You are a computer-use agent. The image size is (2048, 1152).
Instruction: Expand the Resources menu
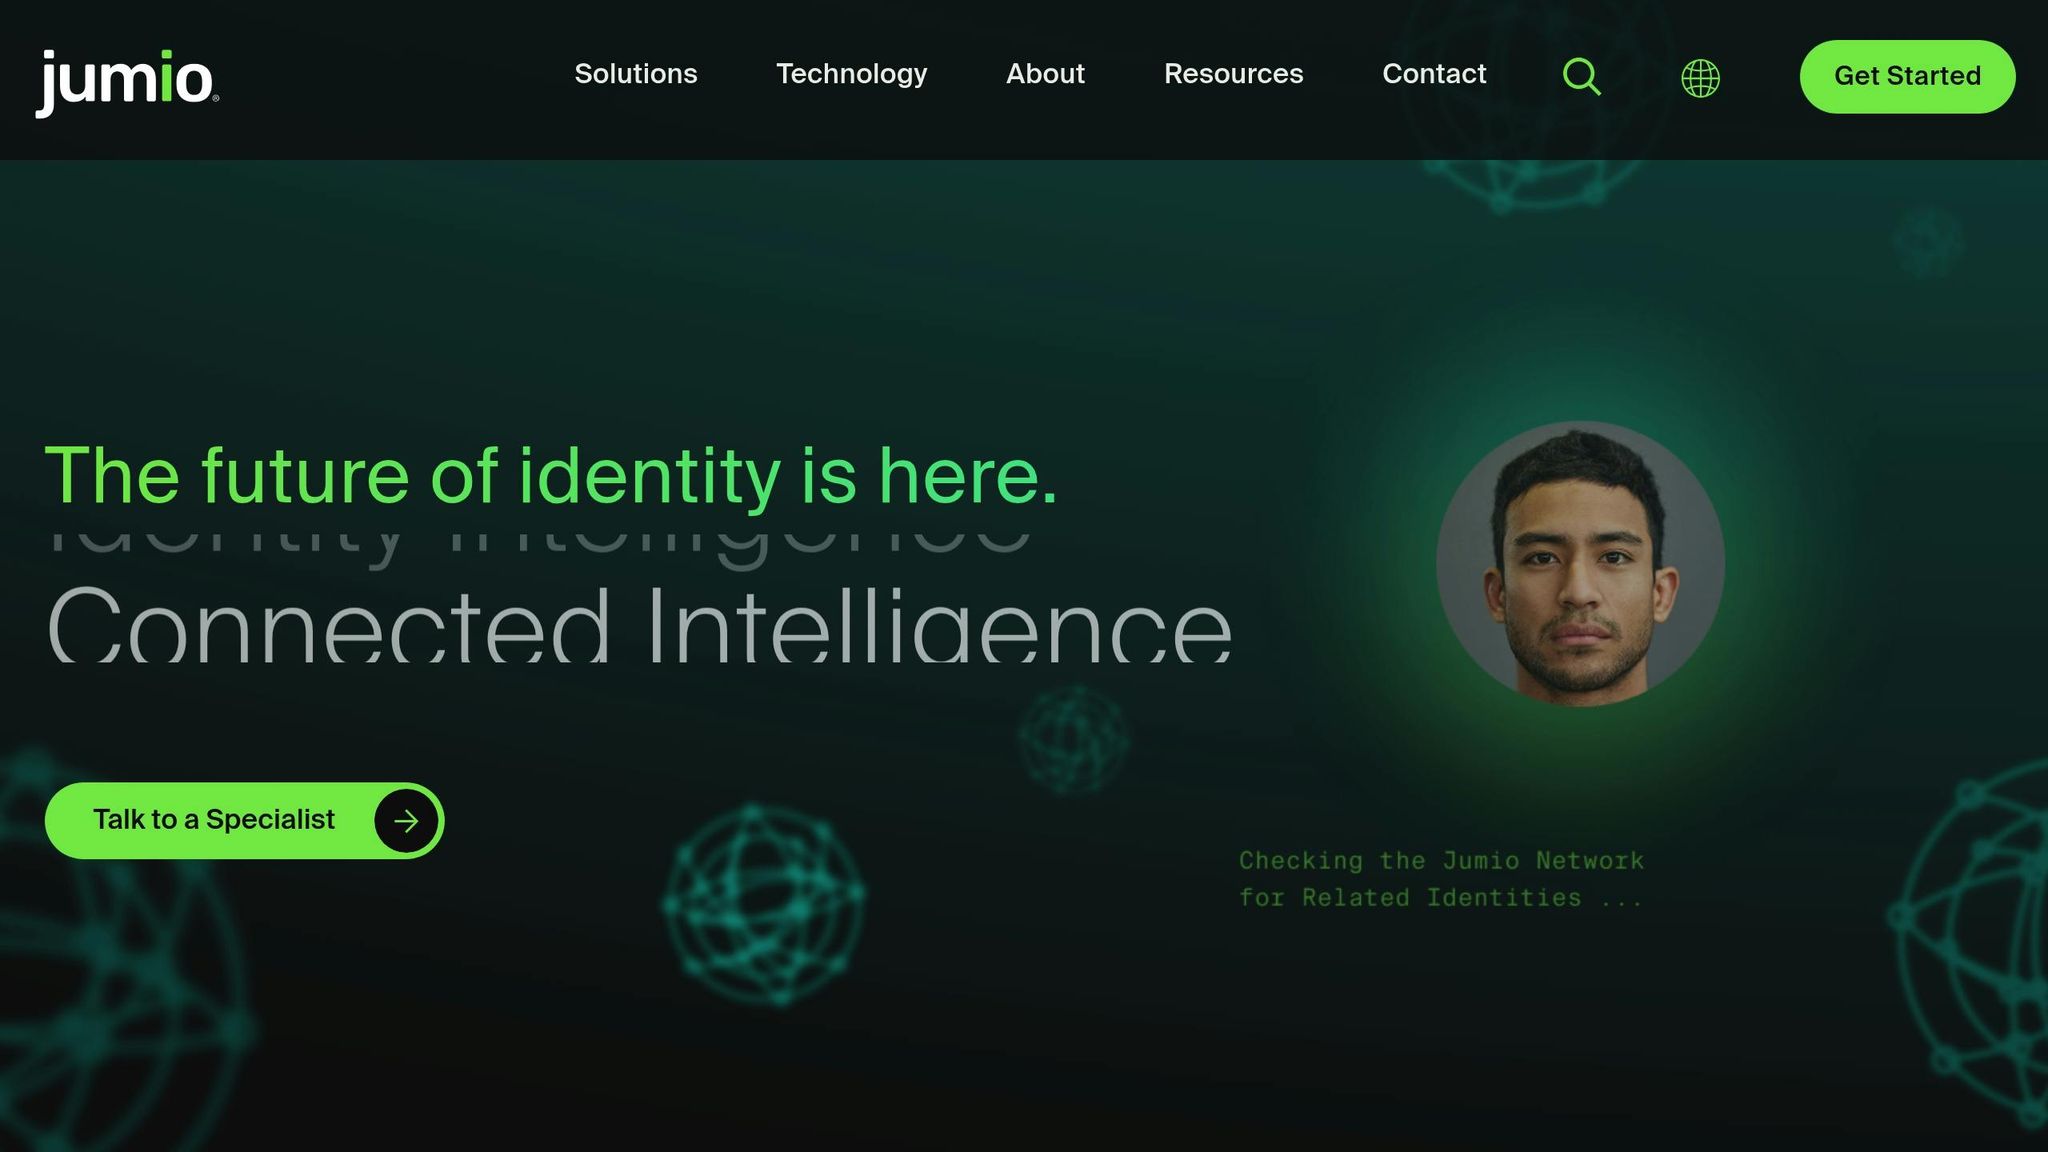[x=1233, y=74]
